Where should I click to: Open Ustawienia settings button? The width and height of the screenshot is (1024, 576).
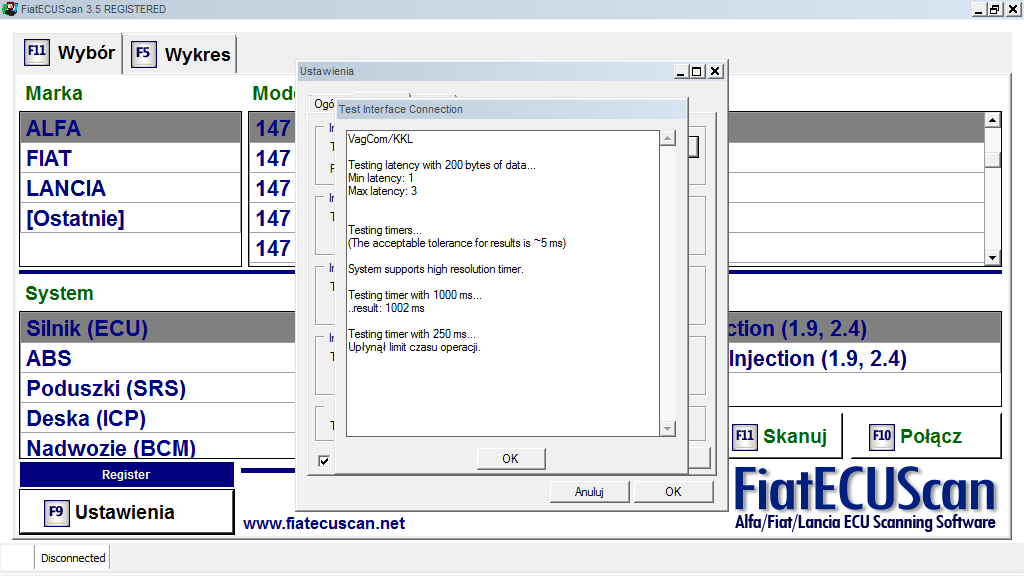click(x=127, y=512)
